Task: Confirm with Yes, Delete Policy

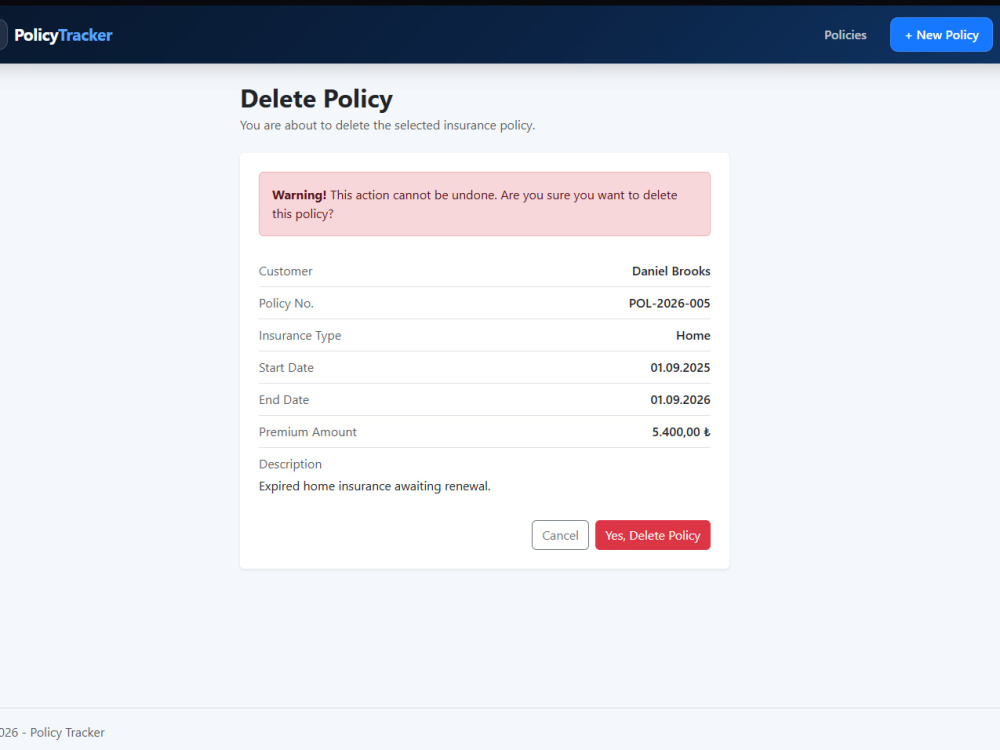Action: click(652, 535)
